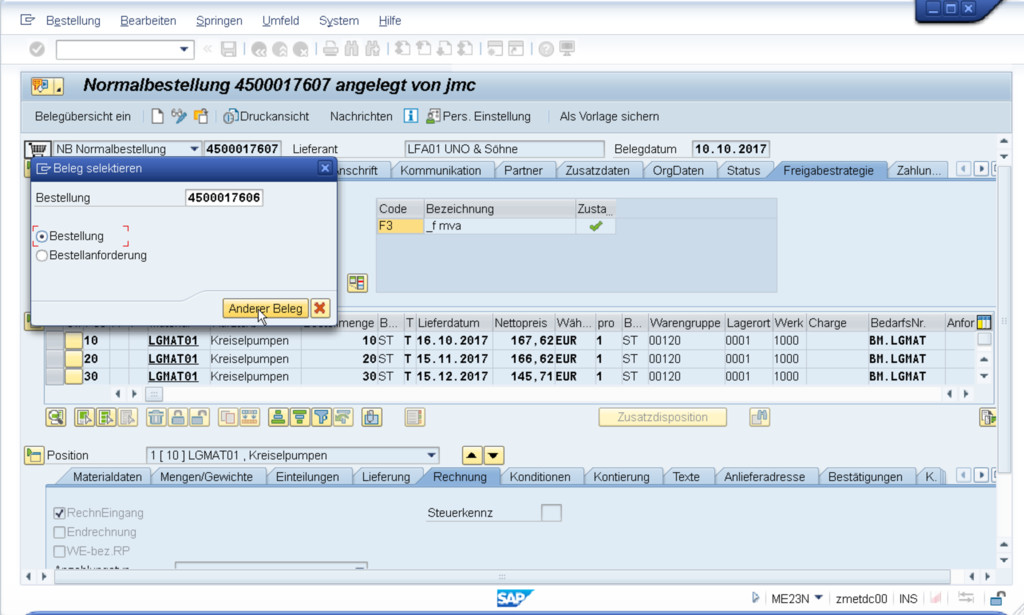Open the NB Normalbestellung order type dropdown
1024x615 pixels.
click(x=193, y=149)
